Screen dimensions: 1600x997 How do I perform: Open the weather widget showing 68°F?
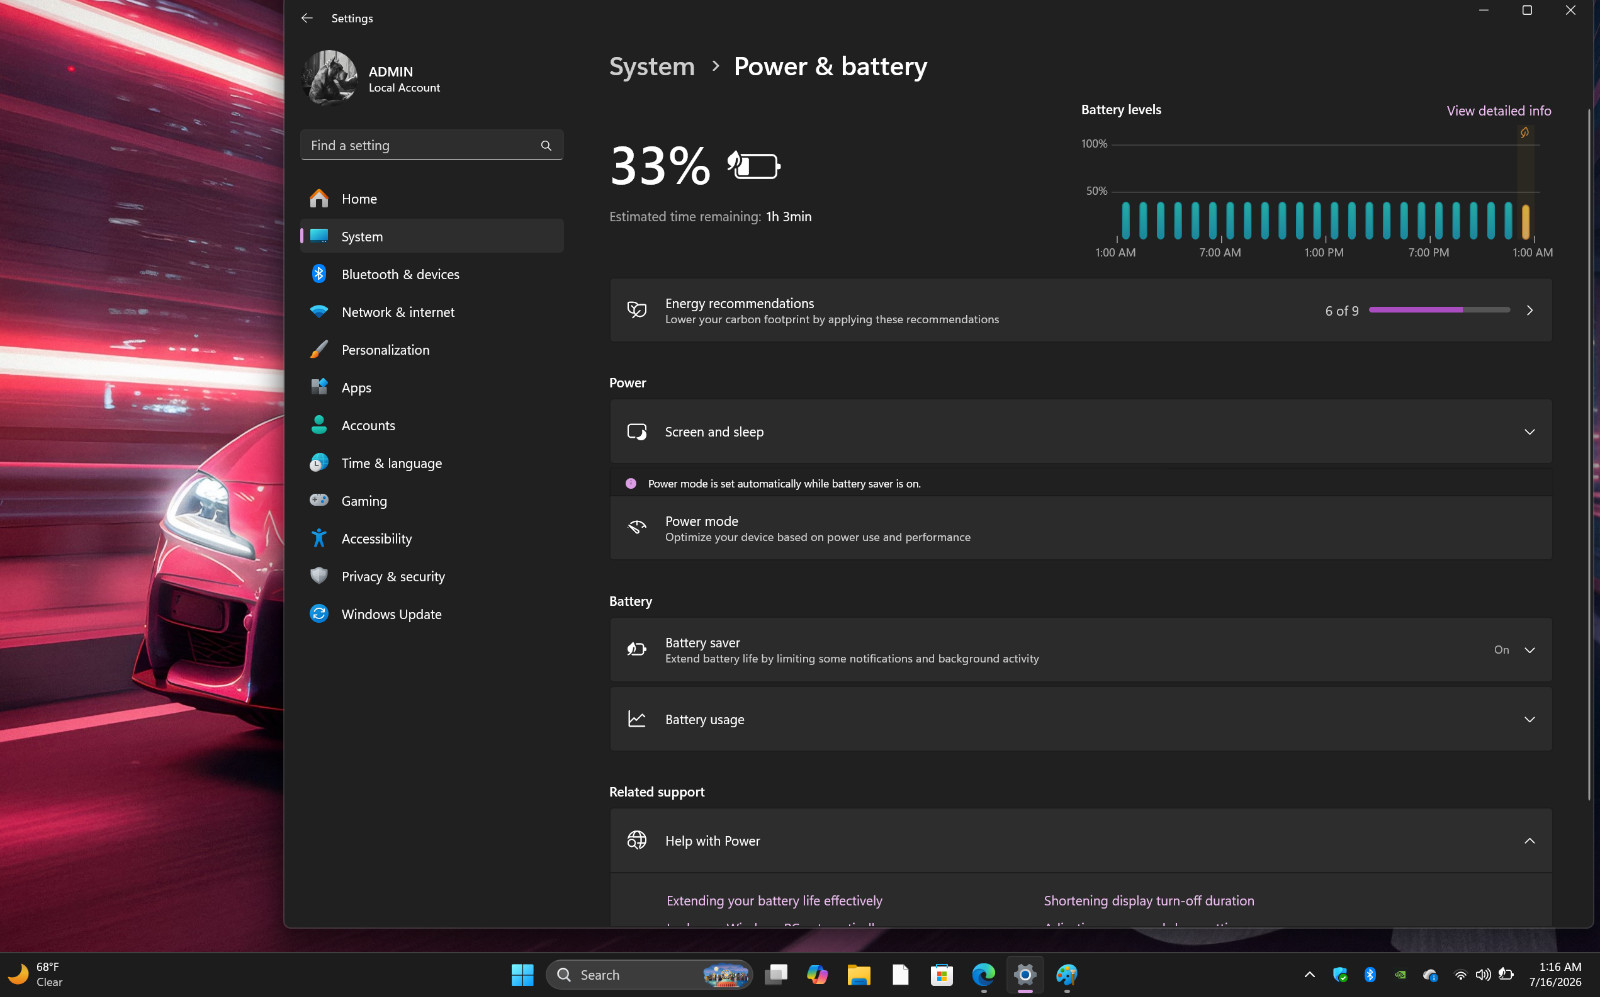pyautogui.click(x=36, y=975)
